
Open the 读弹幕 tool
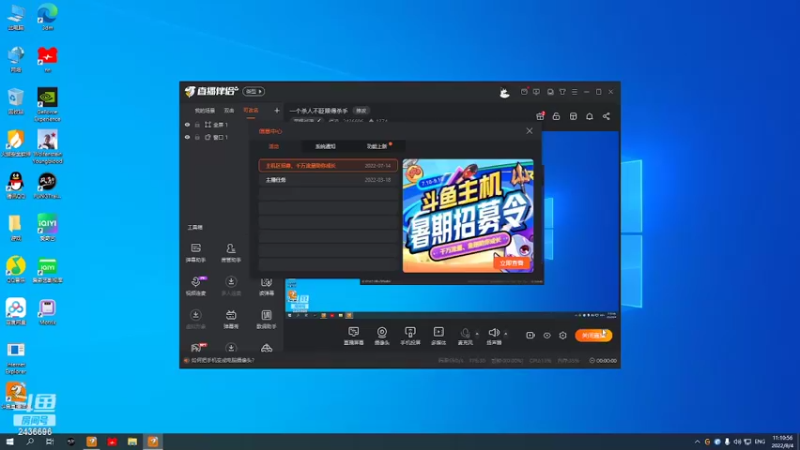point(266,286)
